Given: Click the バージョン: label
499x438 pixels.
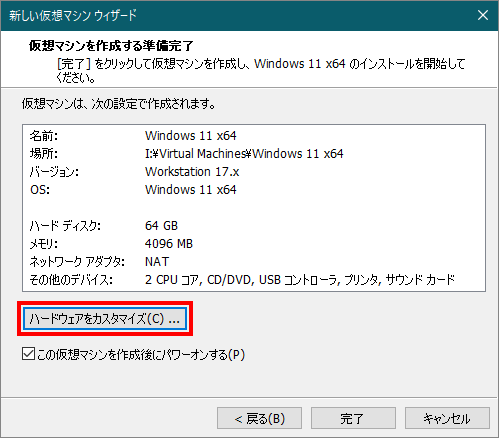Looking at the screenshot, I should click(x=54, y=172).
